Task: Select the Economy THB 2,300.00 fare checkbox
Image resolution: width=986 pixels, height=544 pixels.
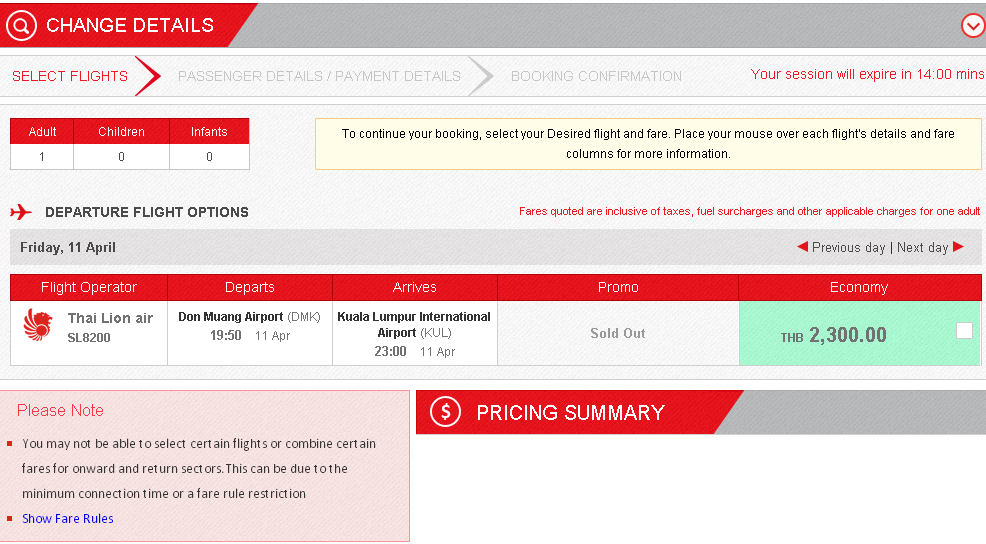Action: (964, 331)
